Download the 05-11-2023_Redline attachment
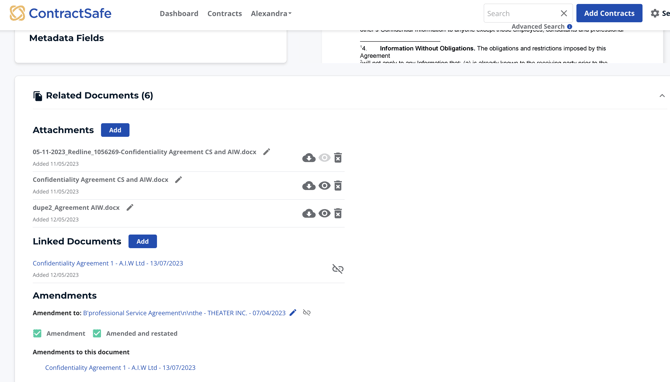Viewport: 670px width, 382px height. coord(309,158)
